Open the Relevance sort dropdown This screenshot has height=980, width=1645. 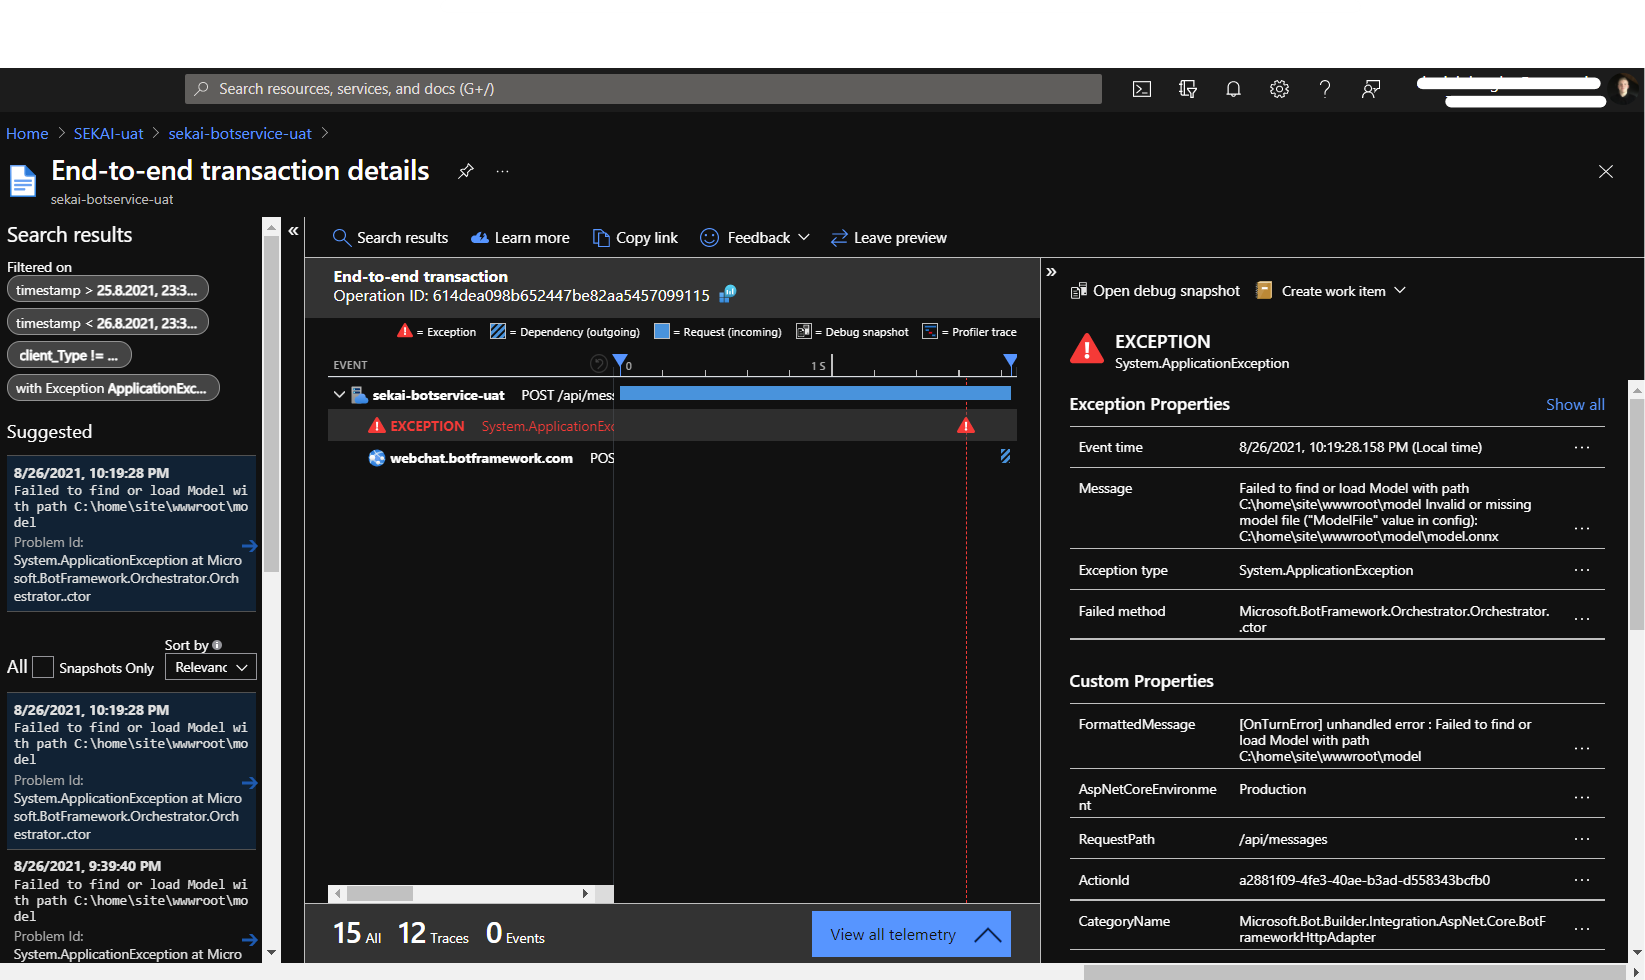pos(210,666)
